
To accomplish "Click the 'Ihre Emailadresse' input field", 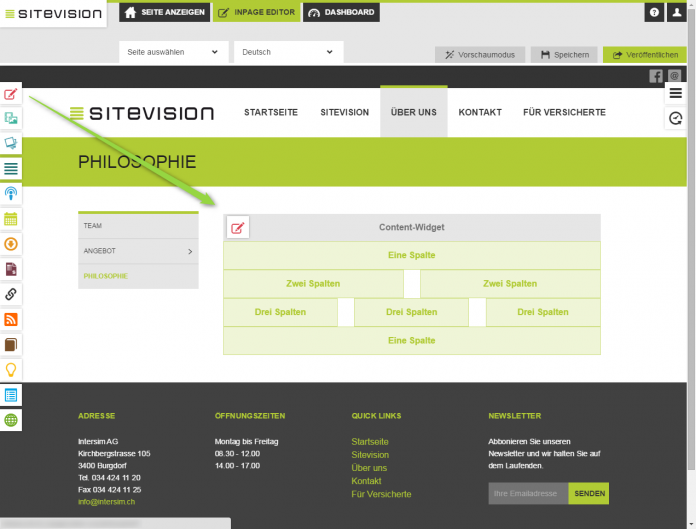I will [528, 493].
